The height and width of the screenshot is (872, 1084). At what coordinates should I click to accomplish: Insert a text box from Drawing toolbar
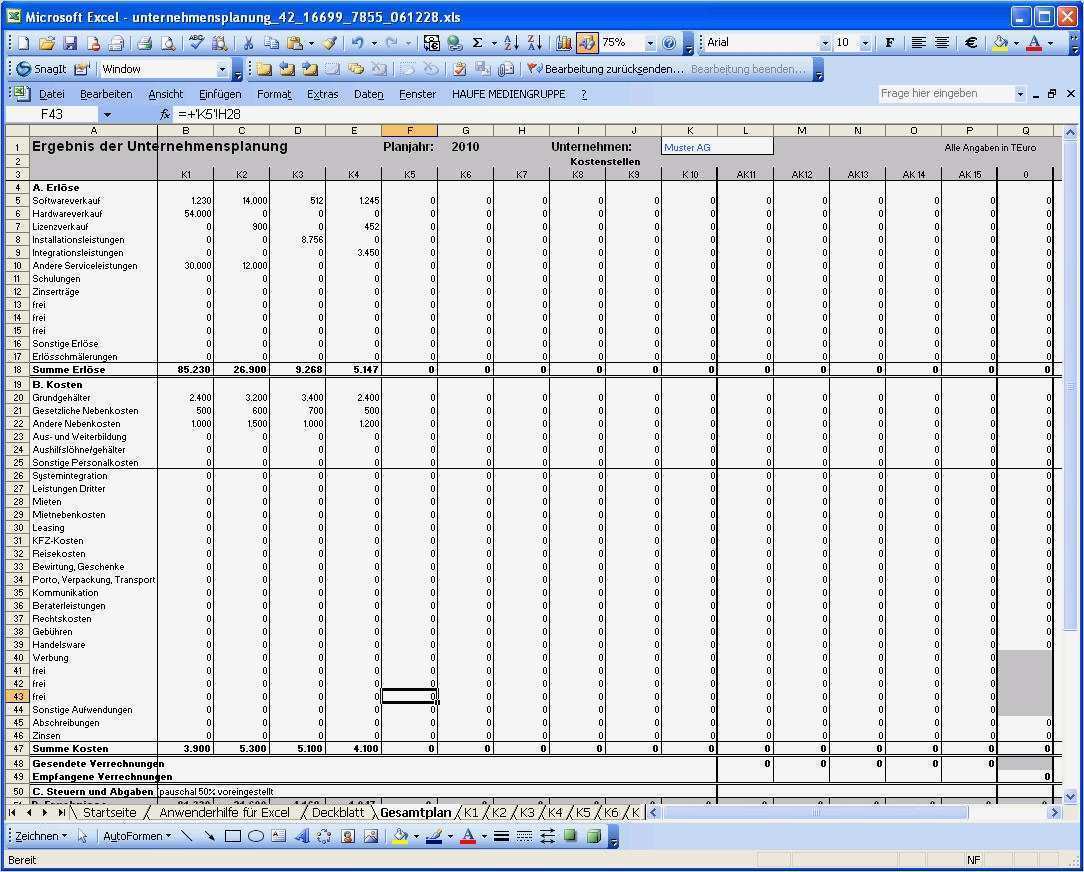click(279, 836)
